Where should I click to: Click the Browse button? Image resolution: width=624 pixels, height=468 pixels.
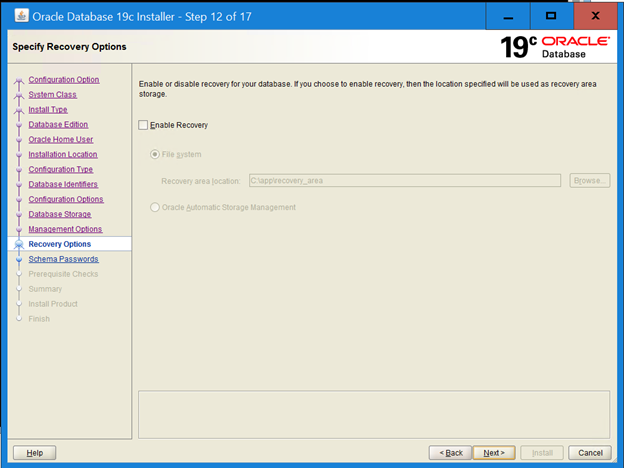[x=589, y=181]
